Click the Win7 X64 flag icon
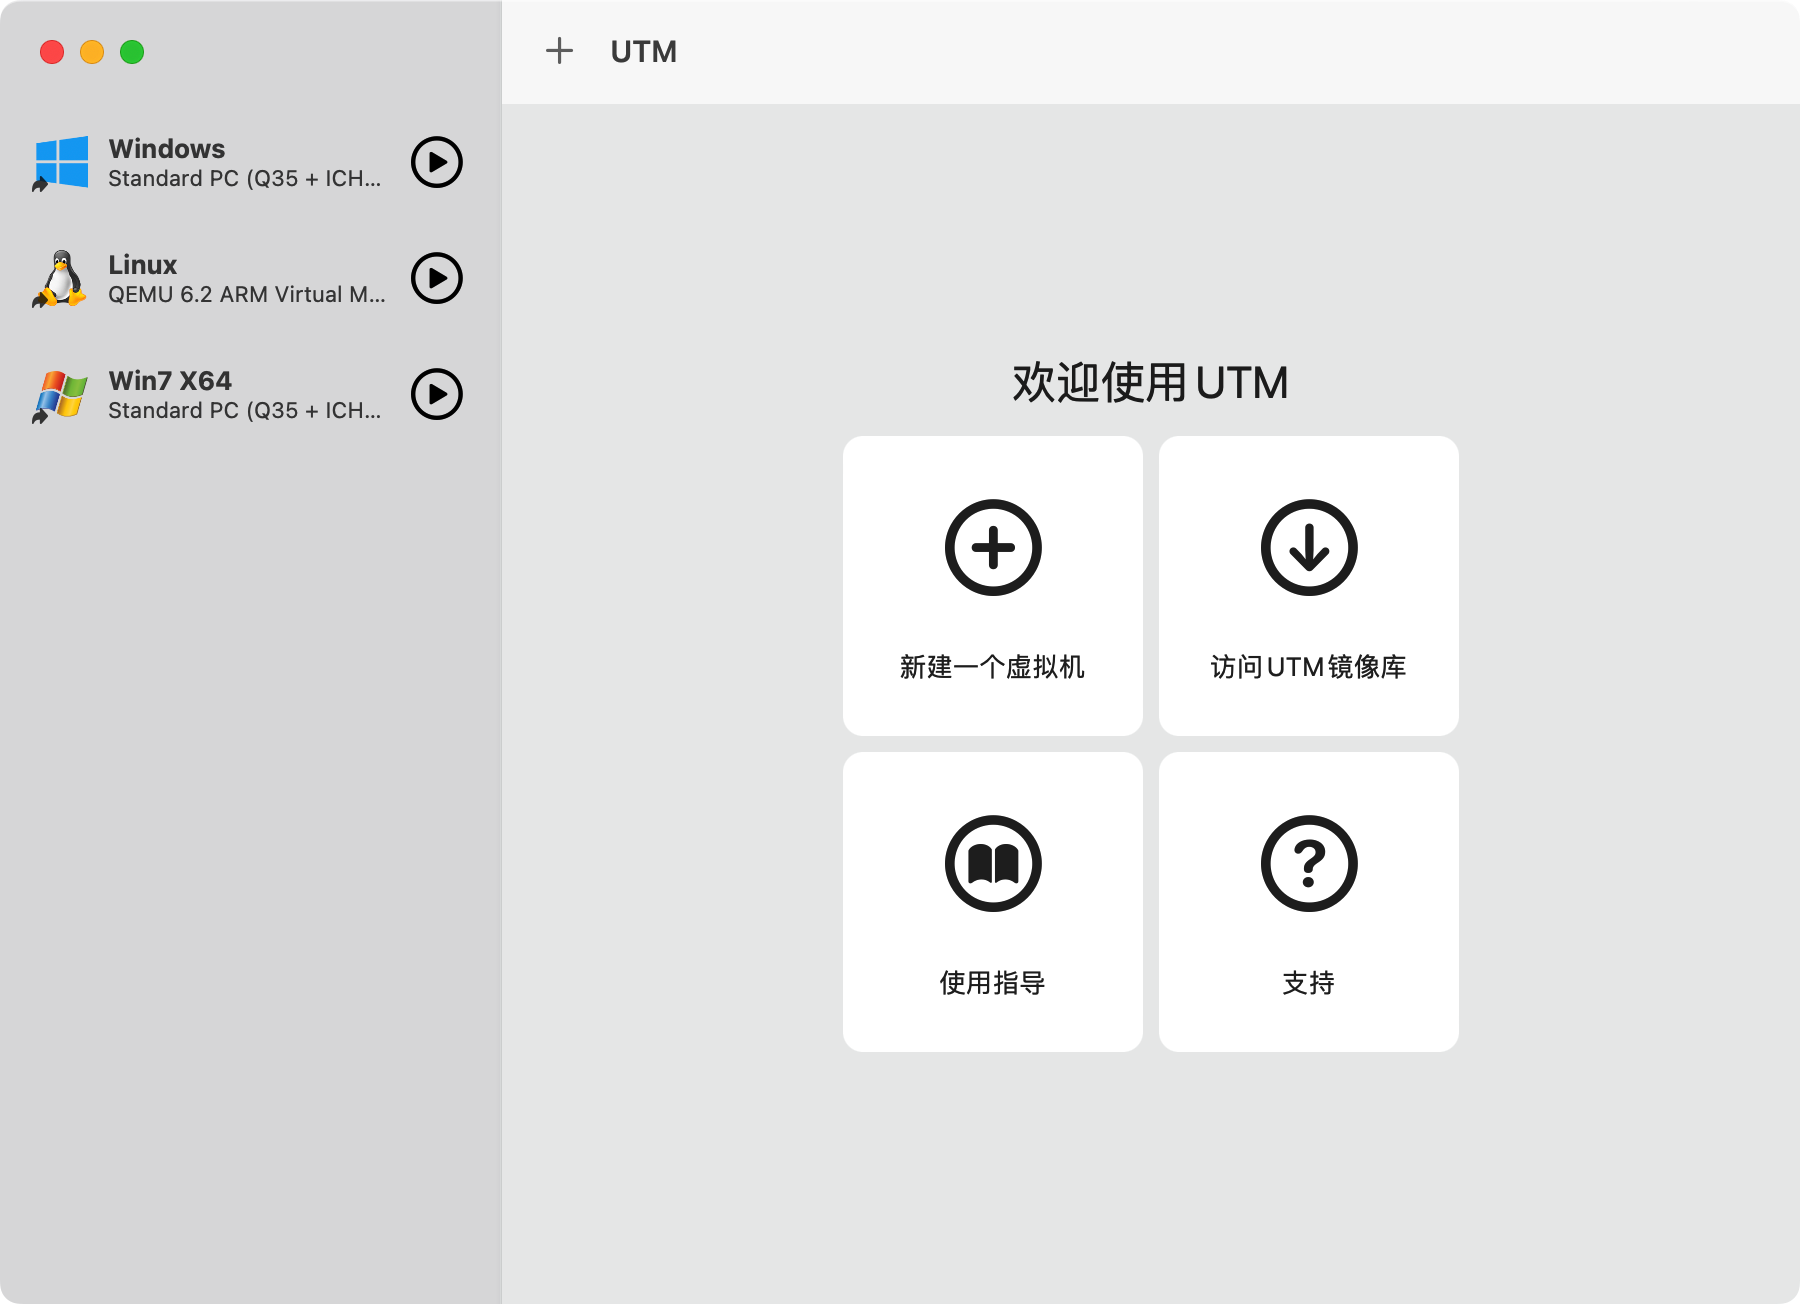1800x1304 pixels. (x=62, y=395)
